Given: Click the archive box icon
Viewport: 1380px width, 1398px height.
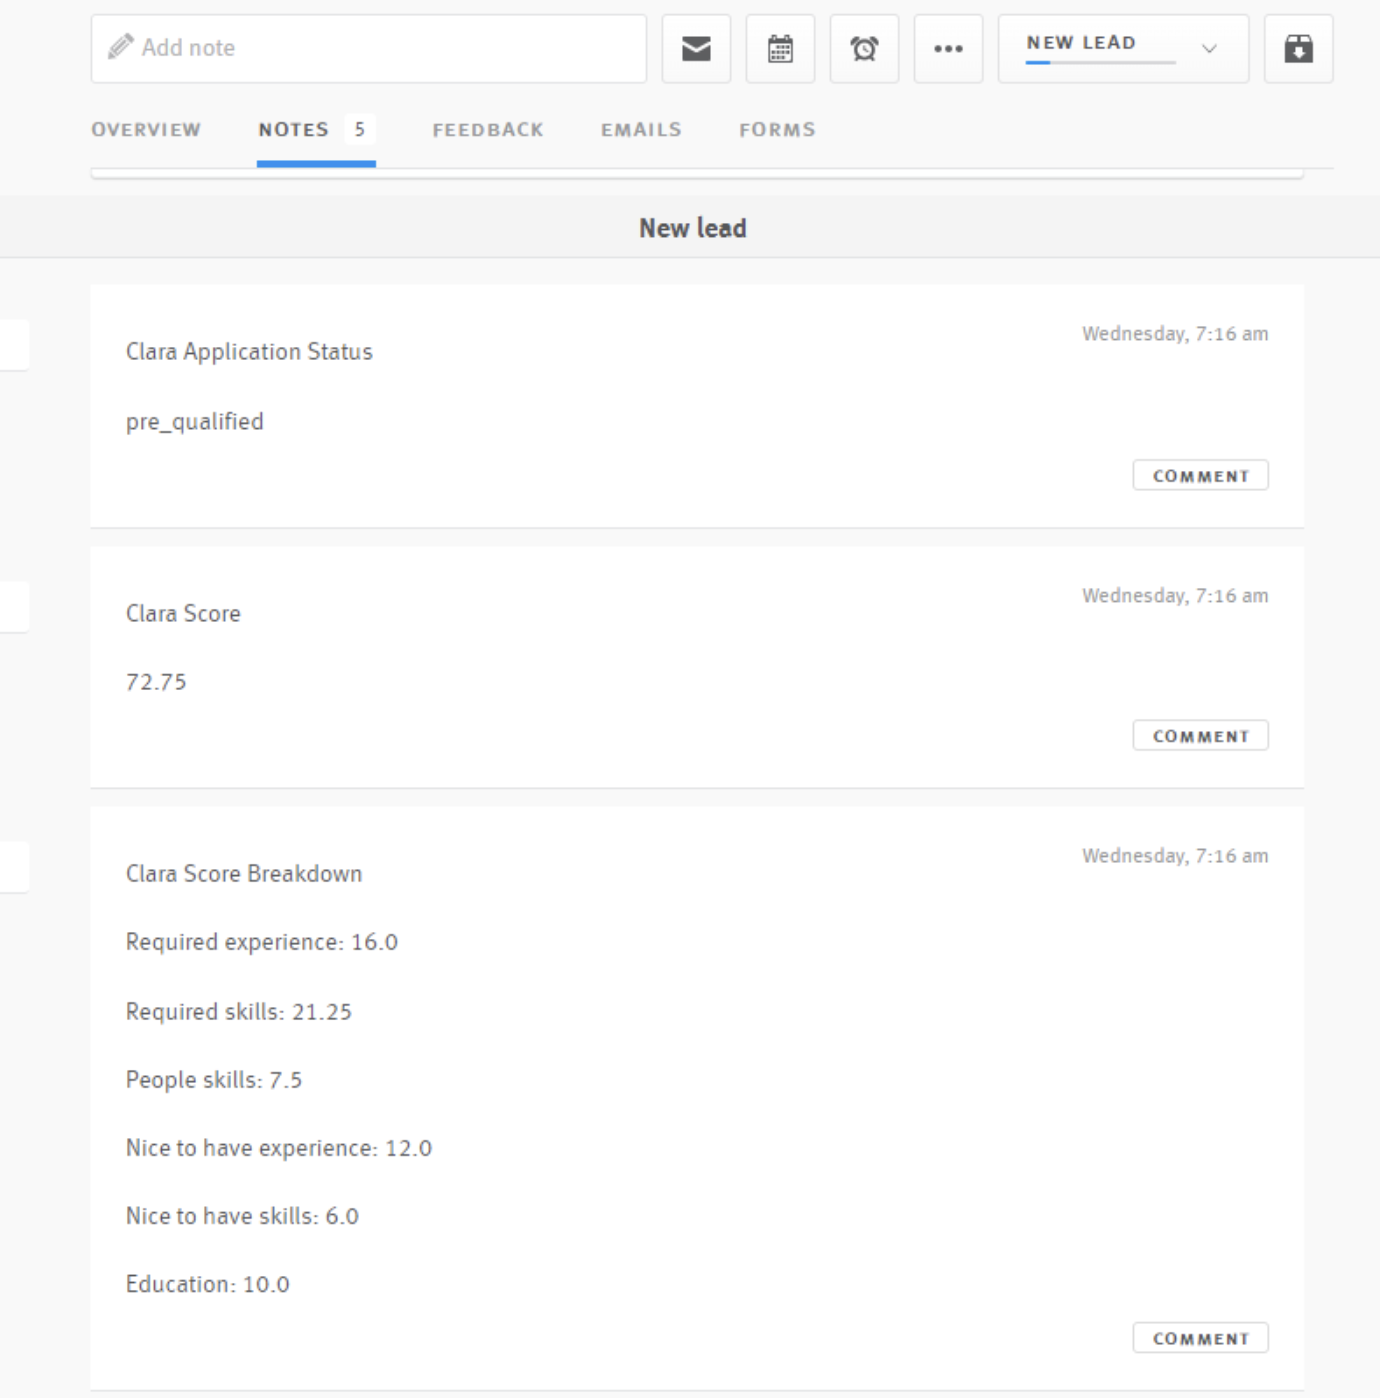Looking at the screenshot, I should (1298, 48).
